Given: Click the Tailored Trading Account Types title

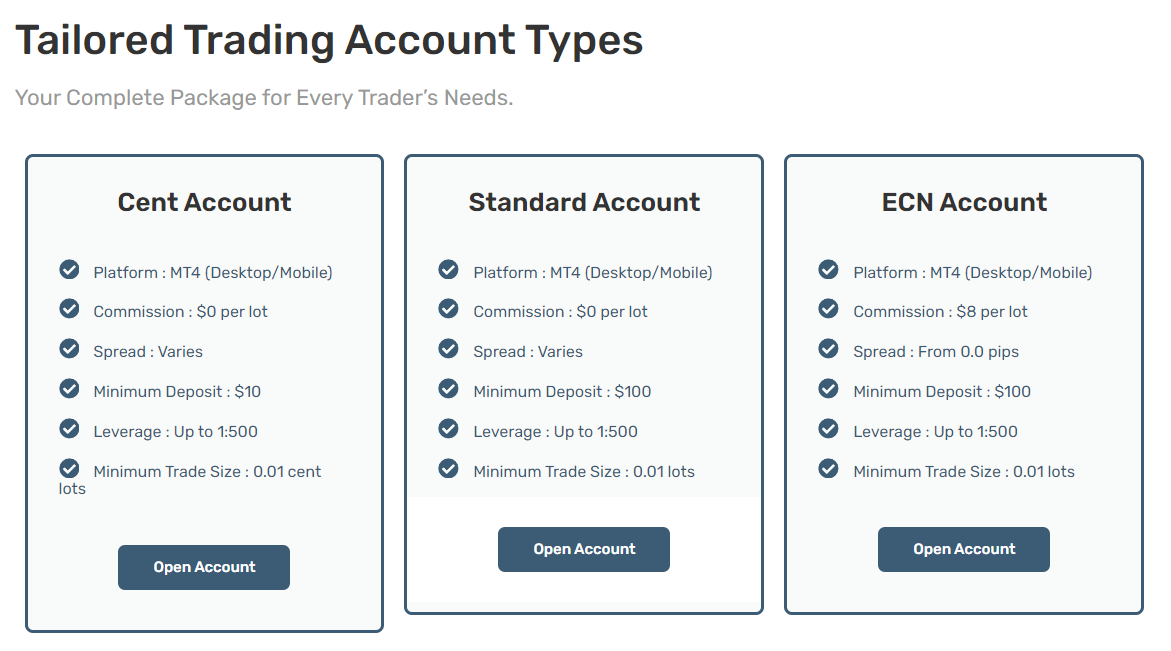Looking at the screenshot, I should click(x=329, y=40).
